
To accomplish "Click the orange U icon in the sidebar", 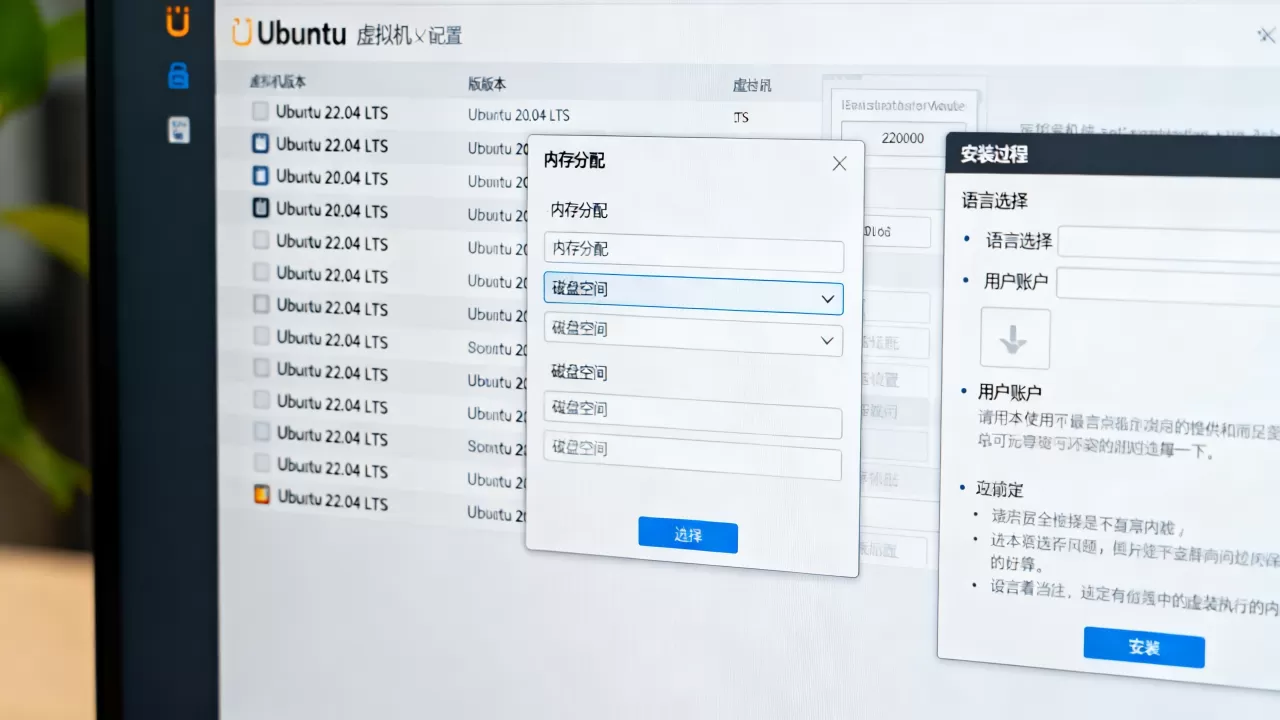I will [x=178, y=21].
